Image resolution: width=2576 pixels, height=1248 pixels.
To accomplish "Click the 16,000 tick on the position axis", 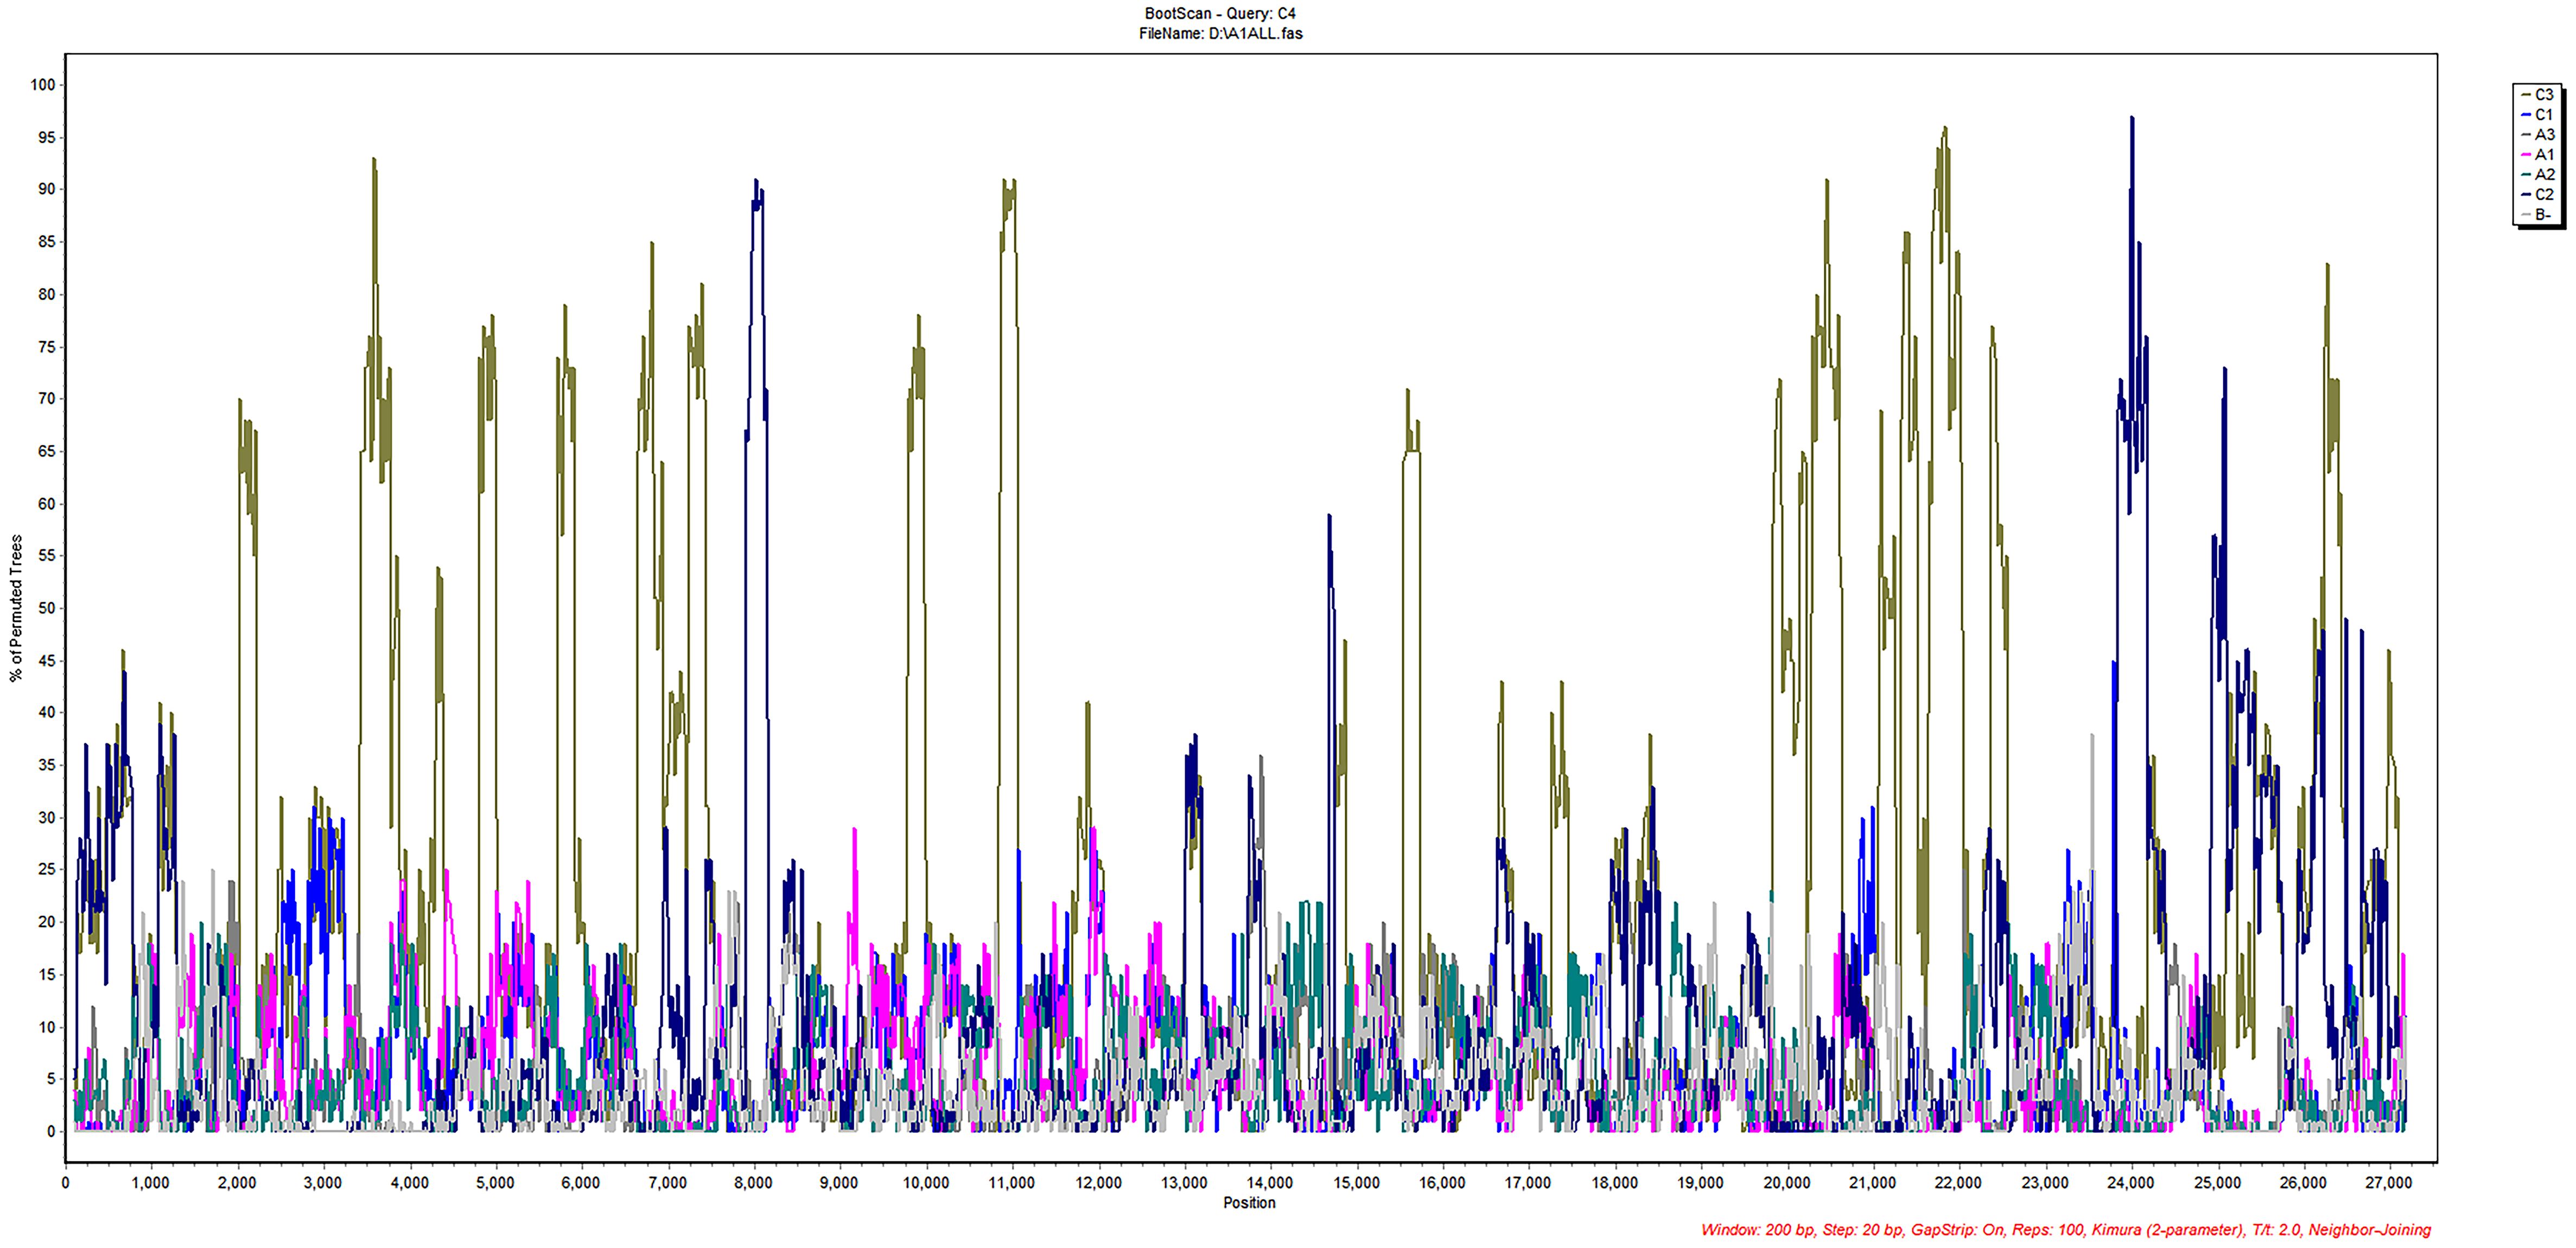I will (x=1442, y=1183).
